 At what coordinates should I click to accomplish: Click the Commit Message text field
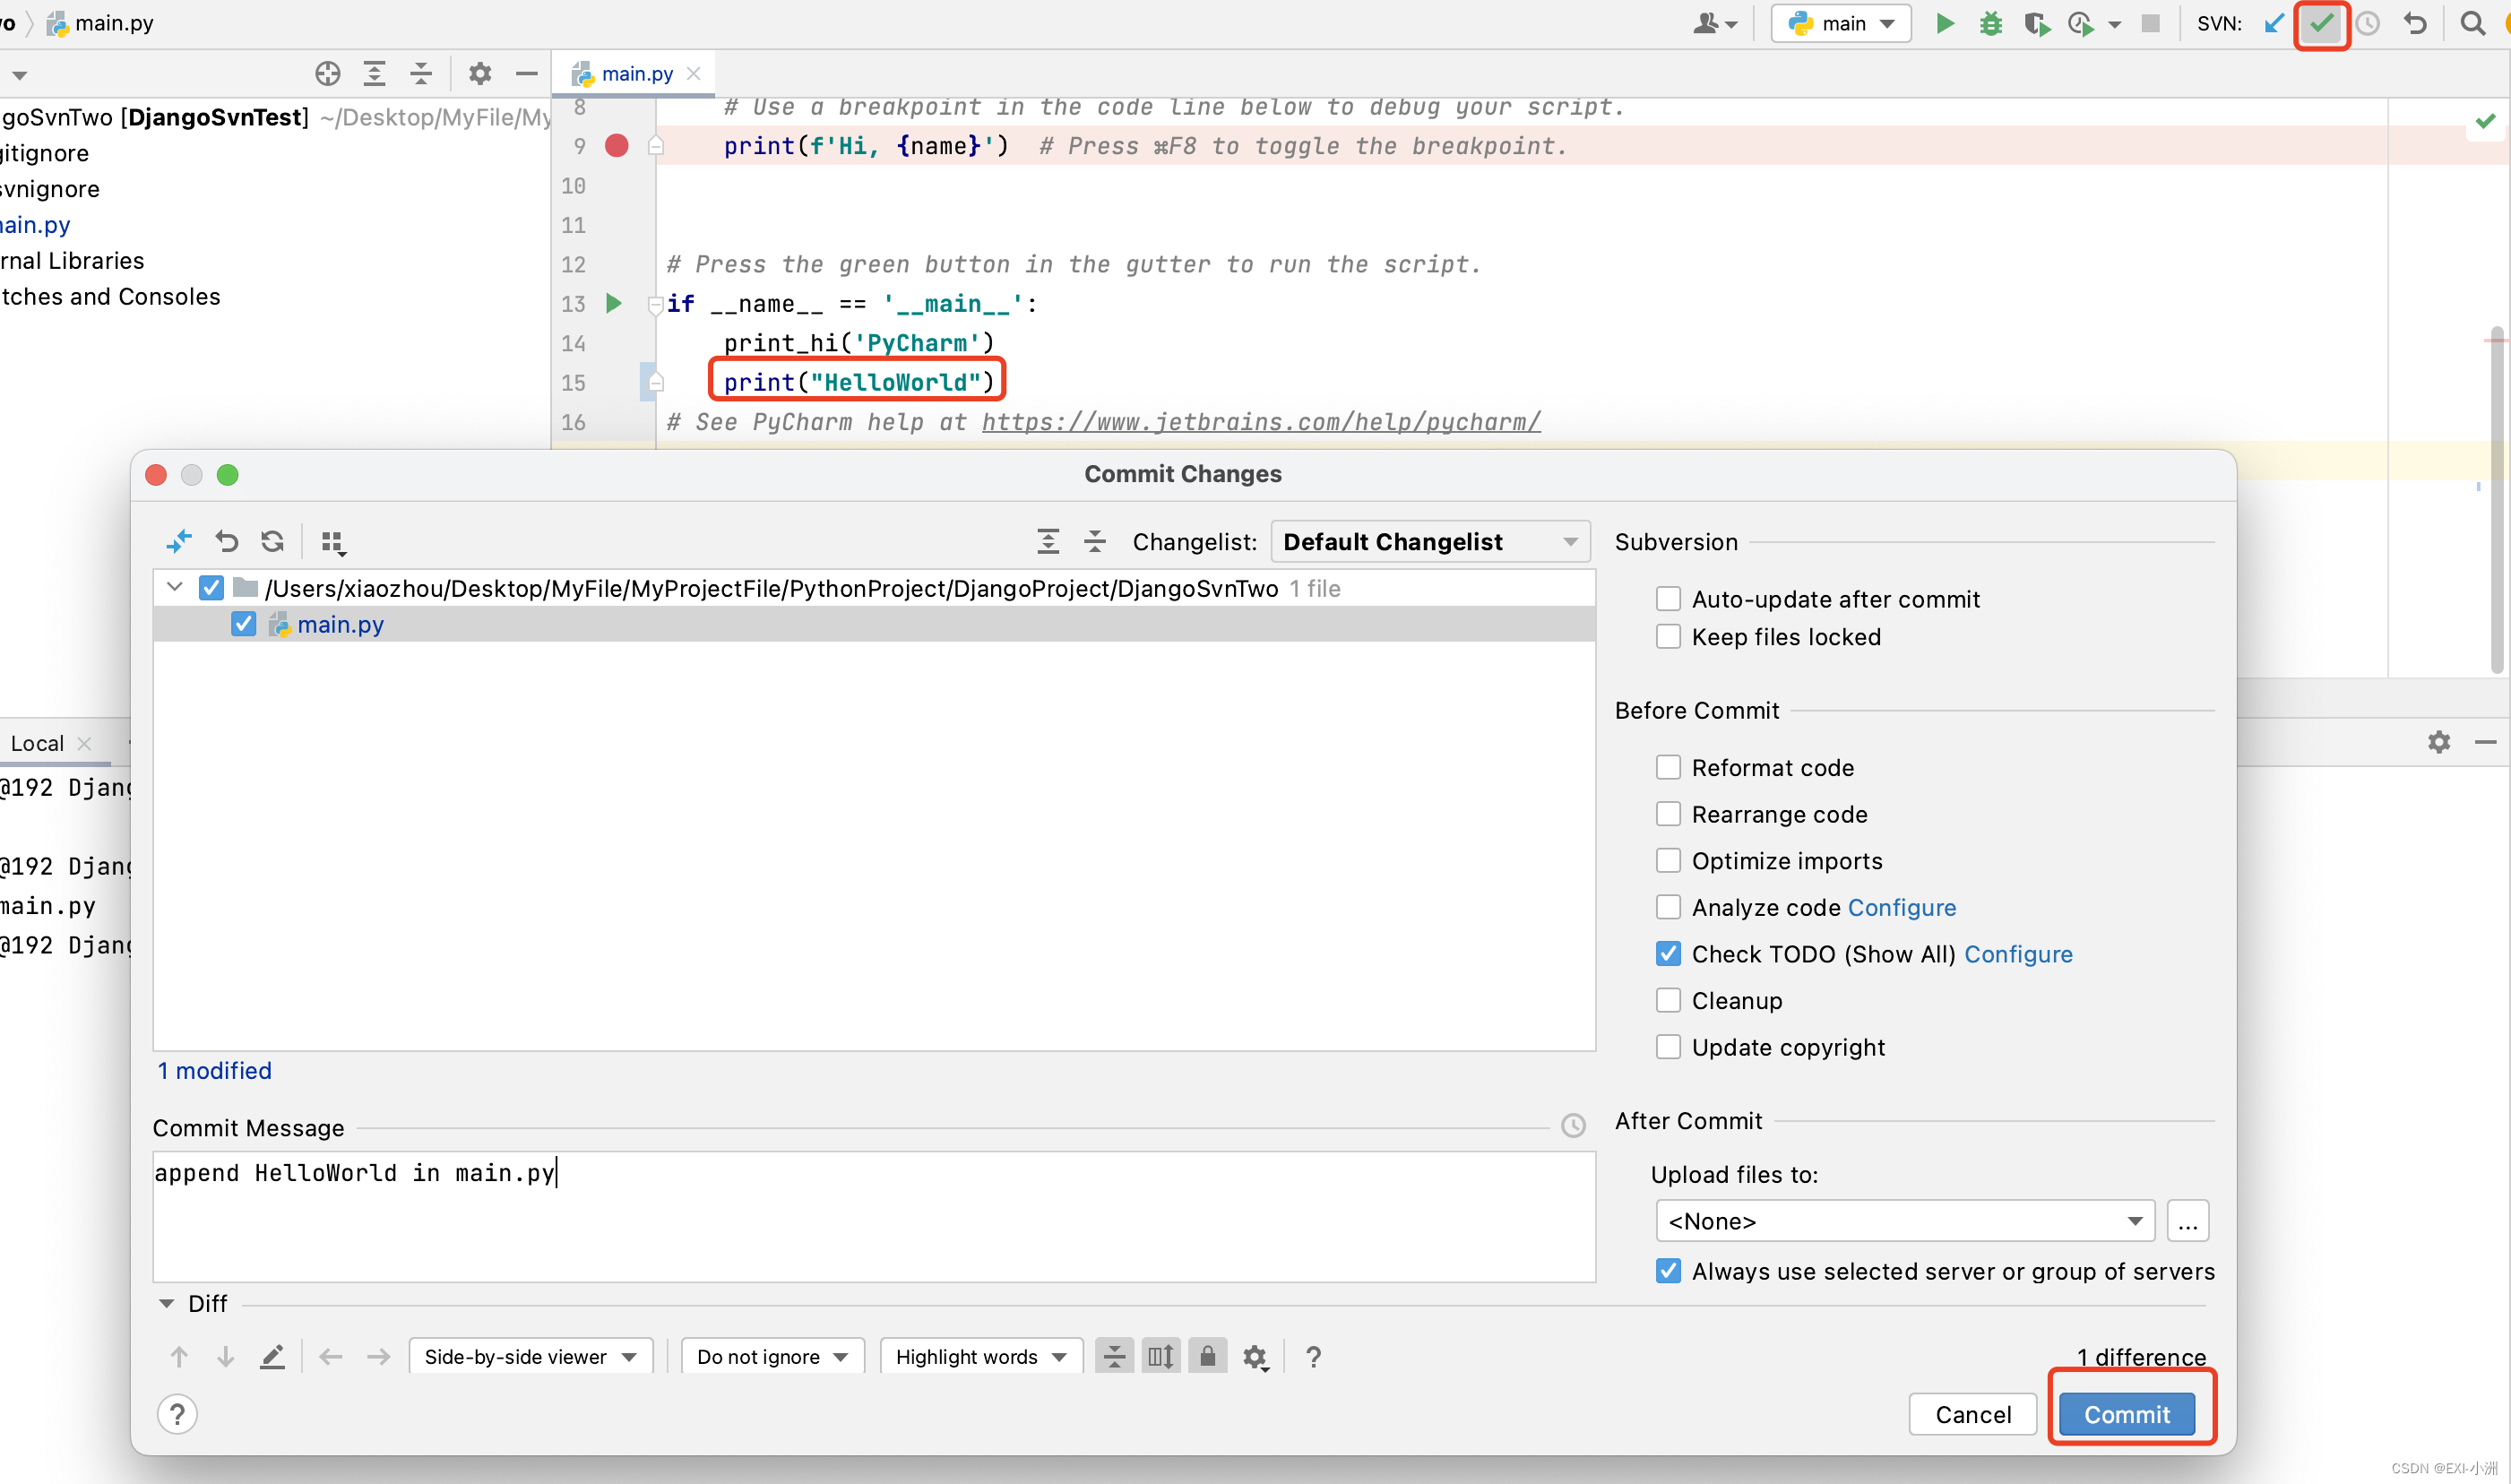click(x=874, y=1216)
